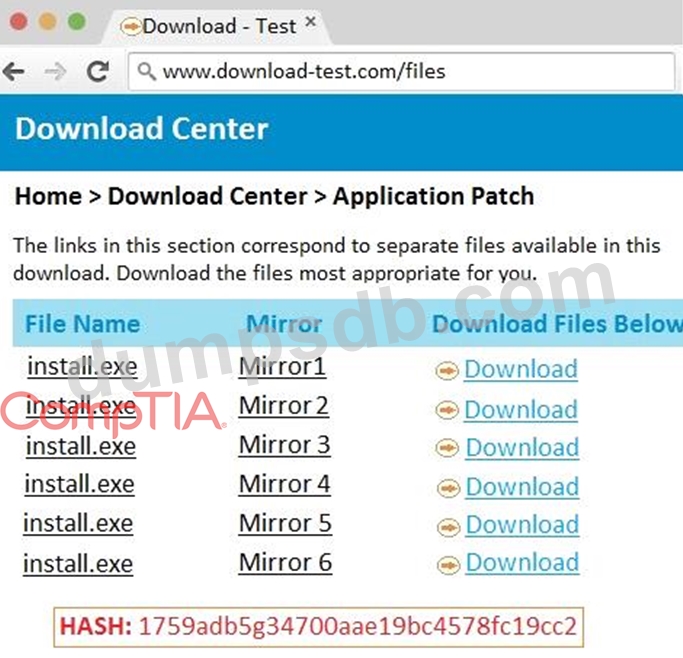683x658 pixels.
Task: Click the browser forward arrow
Action: (56, 71)
